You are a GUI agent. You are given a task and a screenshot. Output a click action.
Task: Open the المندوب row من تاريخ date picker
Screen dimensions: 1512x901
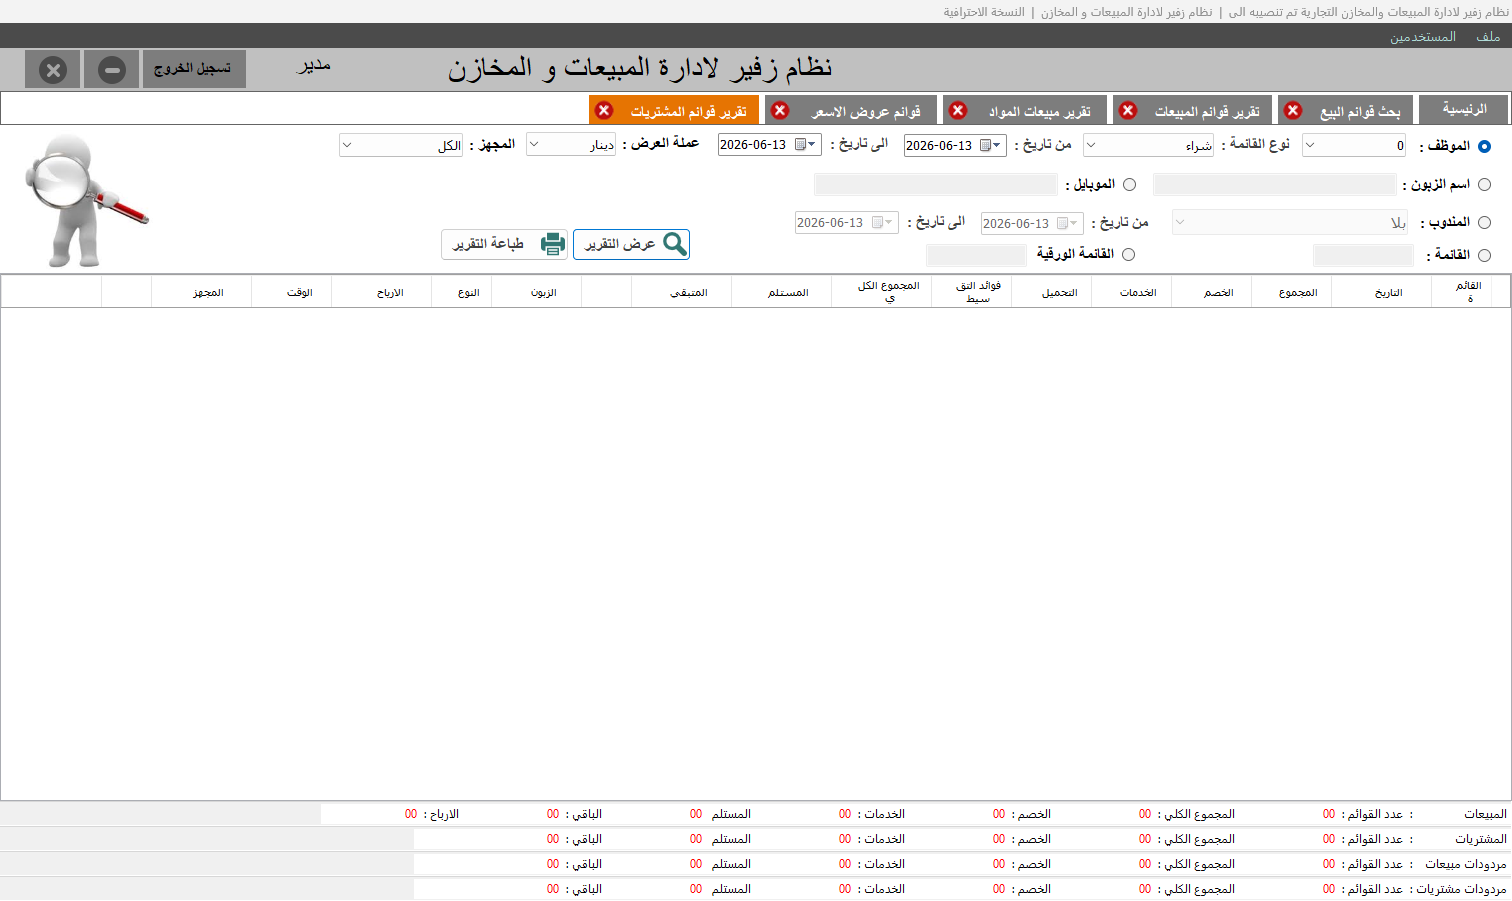point(1032,223)
